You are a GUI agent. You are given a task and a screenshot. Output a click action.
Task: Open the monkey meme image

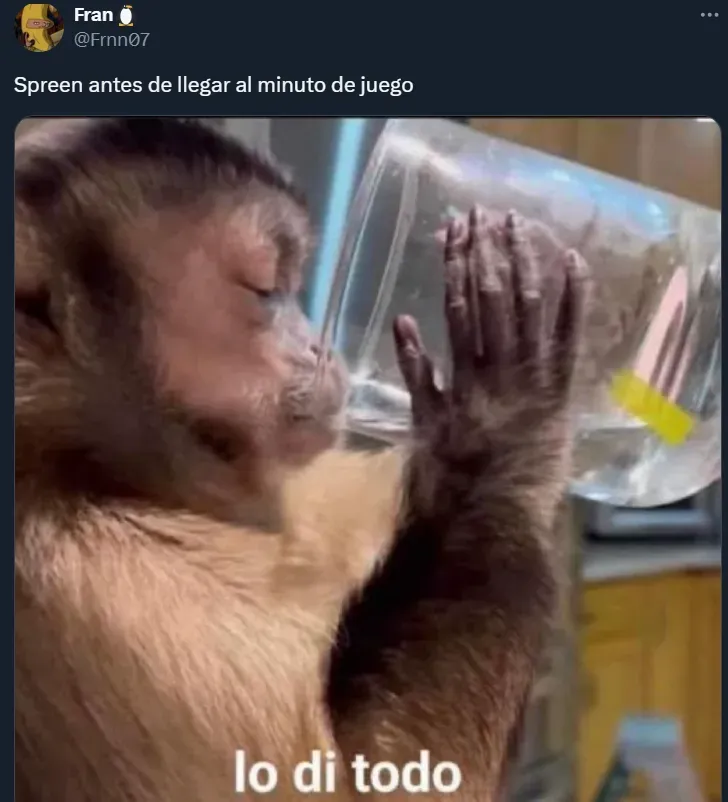click(x=367, y=459)
